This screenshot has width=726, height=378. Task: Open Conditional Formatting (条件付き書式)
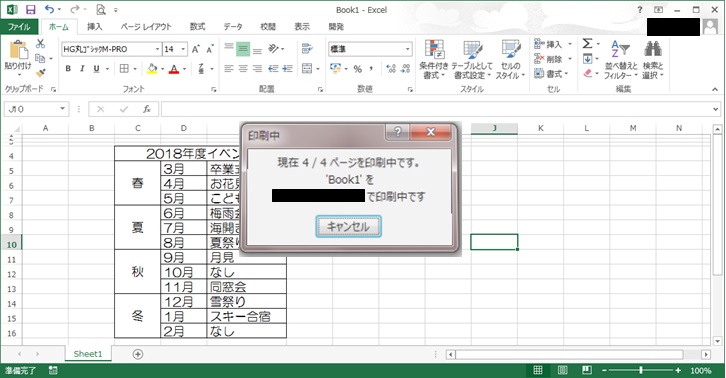[434, 59]
